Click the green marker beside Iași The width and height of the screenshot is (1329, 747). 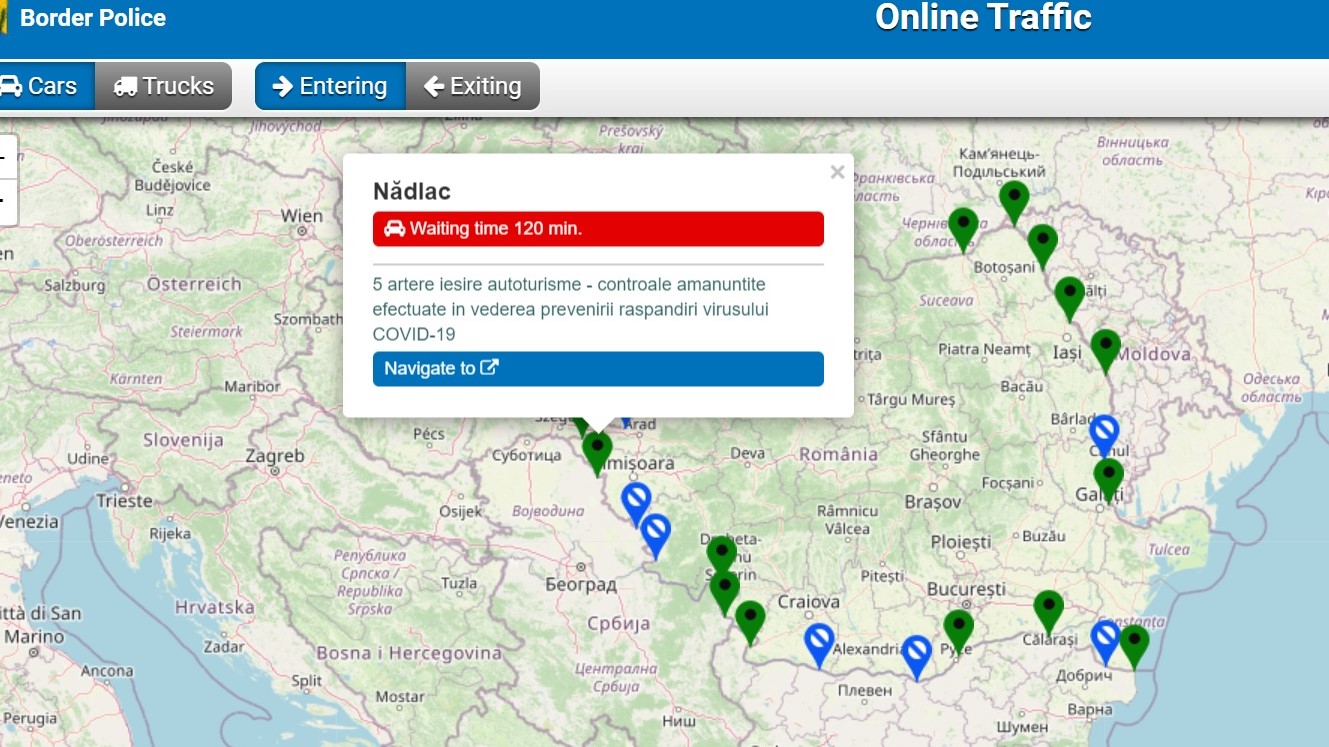tap(1105, 347)
